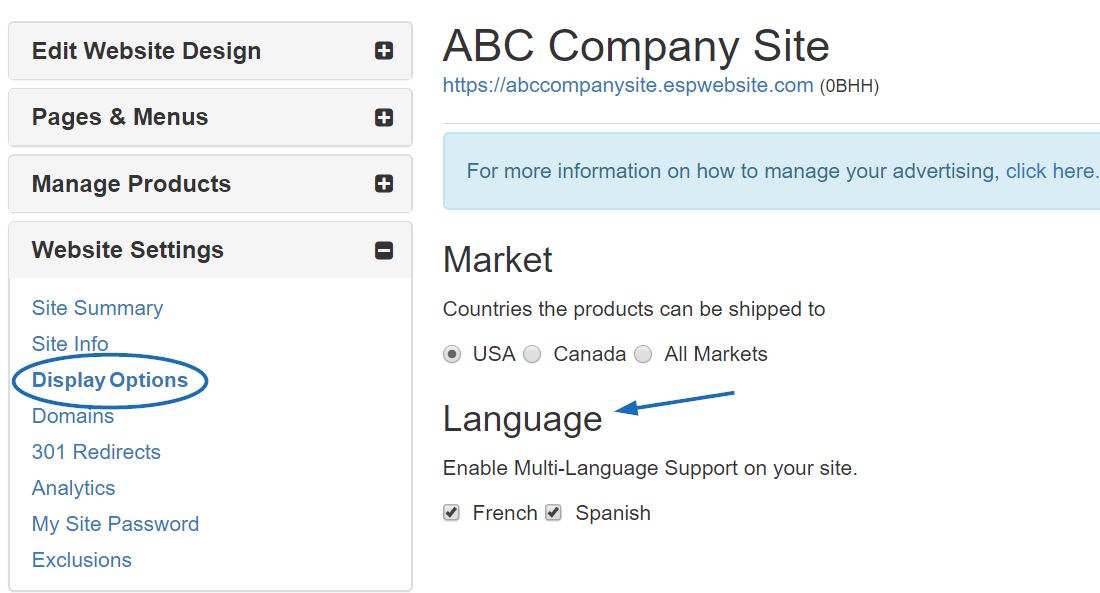Expand the Edit Website Design plus icon
1100x593 pixels.
[x=384, y=51]
